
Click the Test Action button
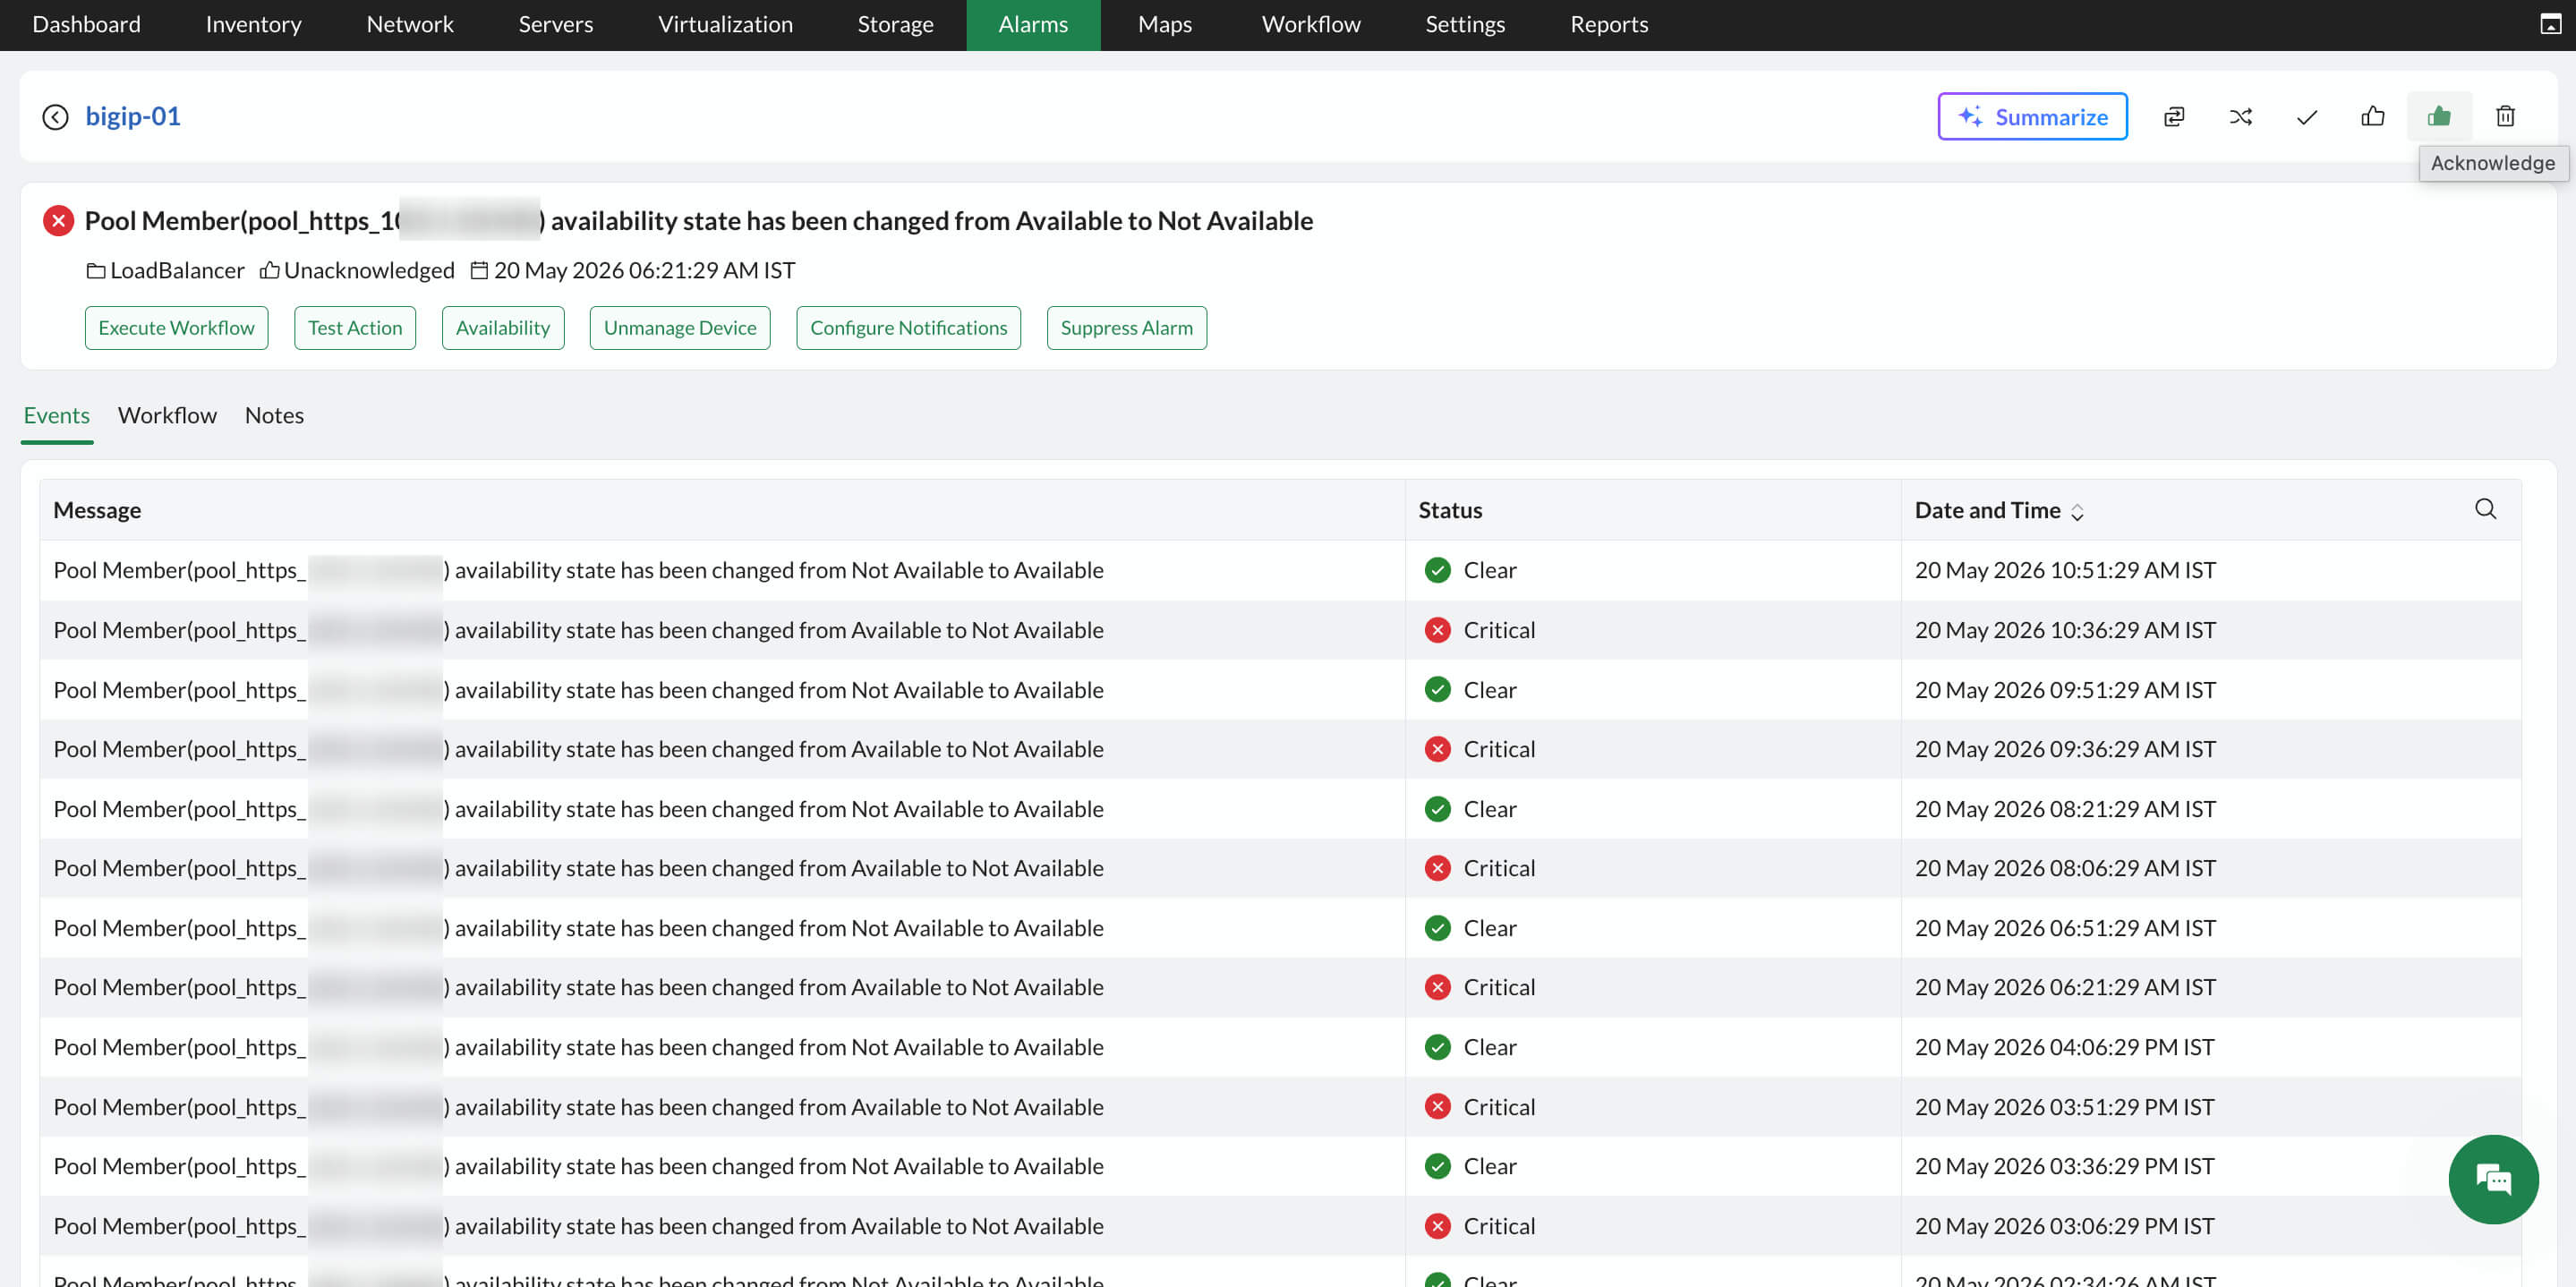click(355, 328)
